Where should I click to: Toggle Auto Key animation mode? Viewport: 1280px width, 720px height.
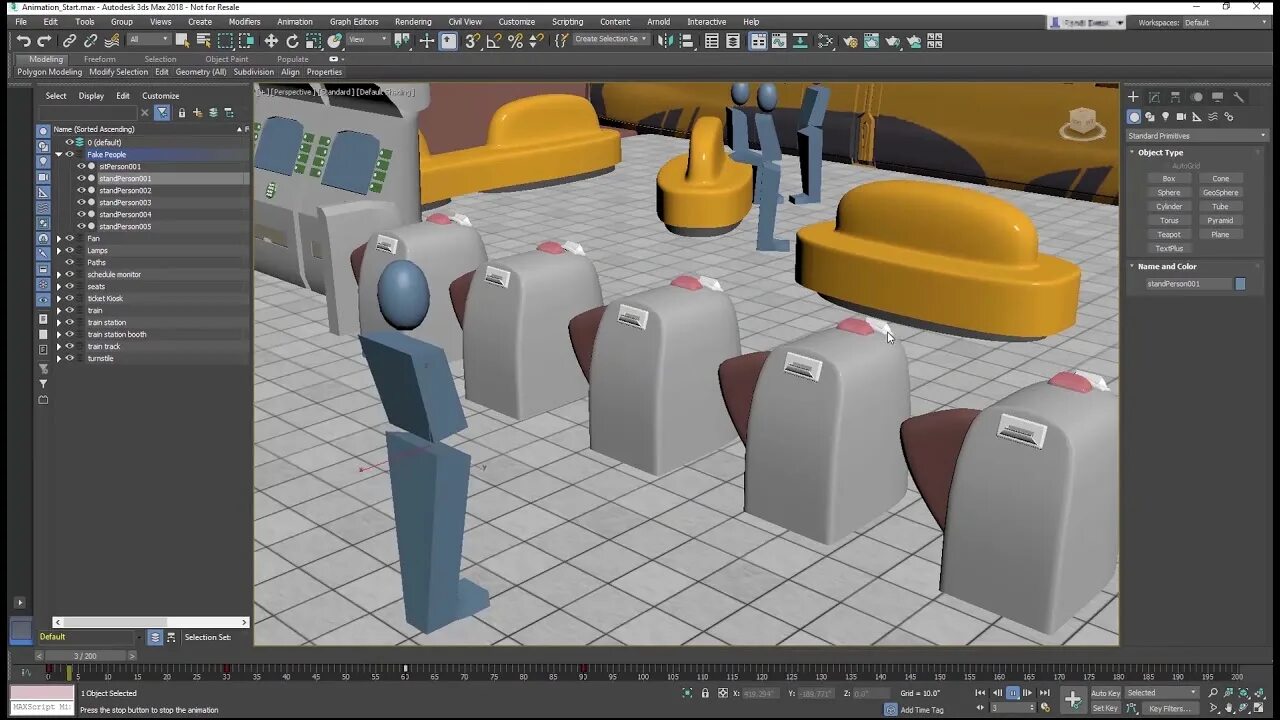tap(1105, 693)
